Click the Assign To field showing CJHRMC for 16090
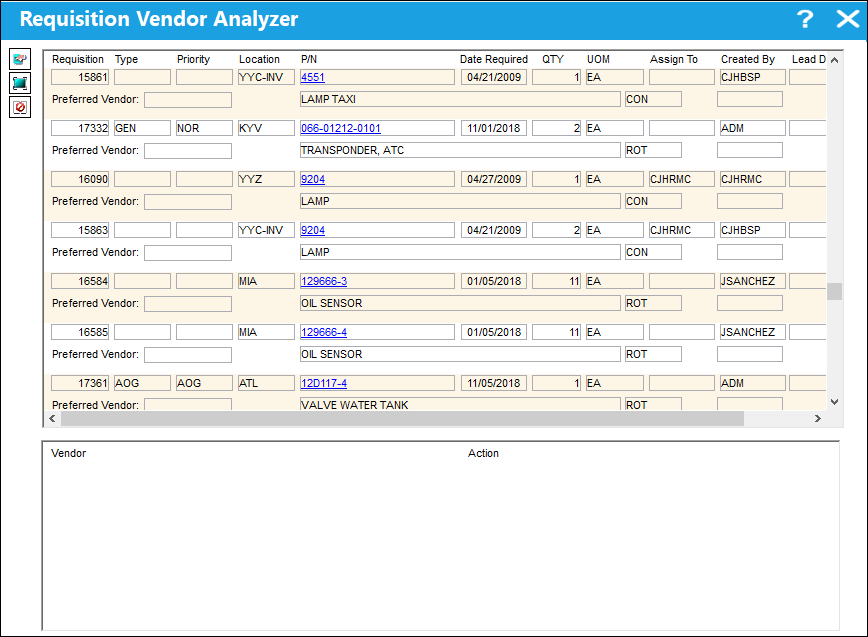The height and width of the screenshot is (637, 868). point(681,179)
